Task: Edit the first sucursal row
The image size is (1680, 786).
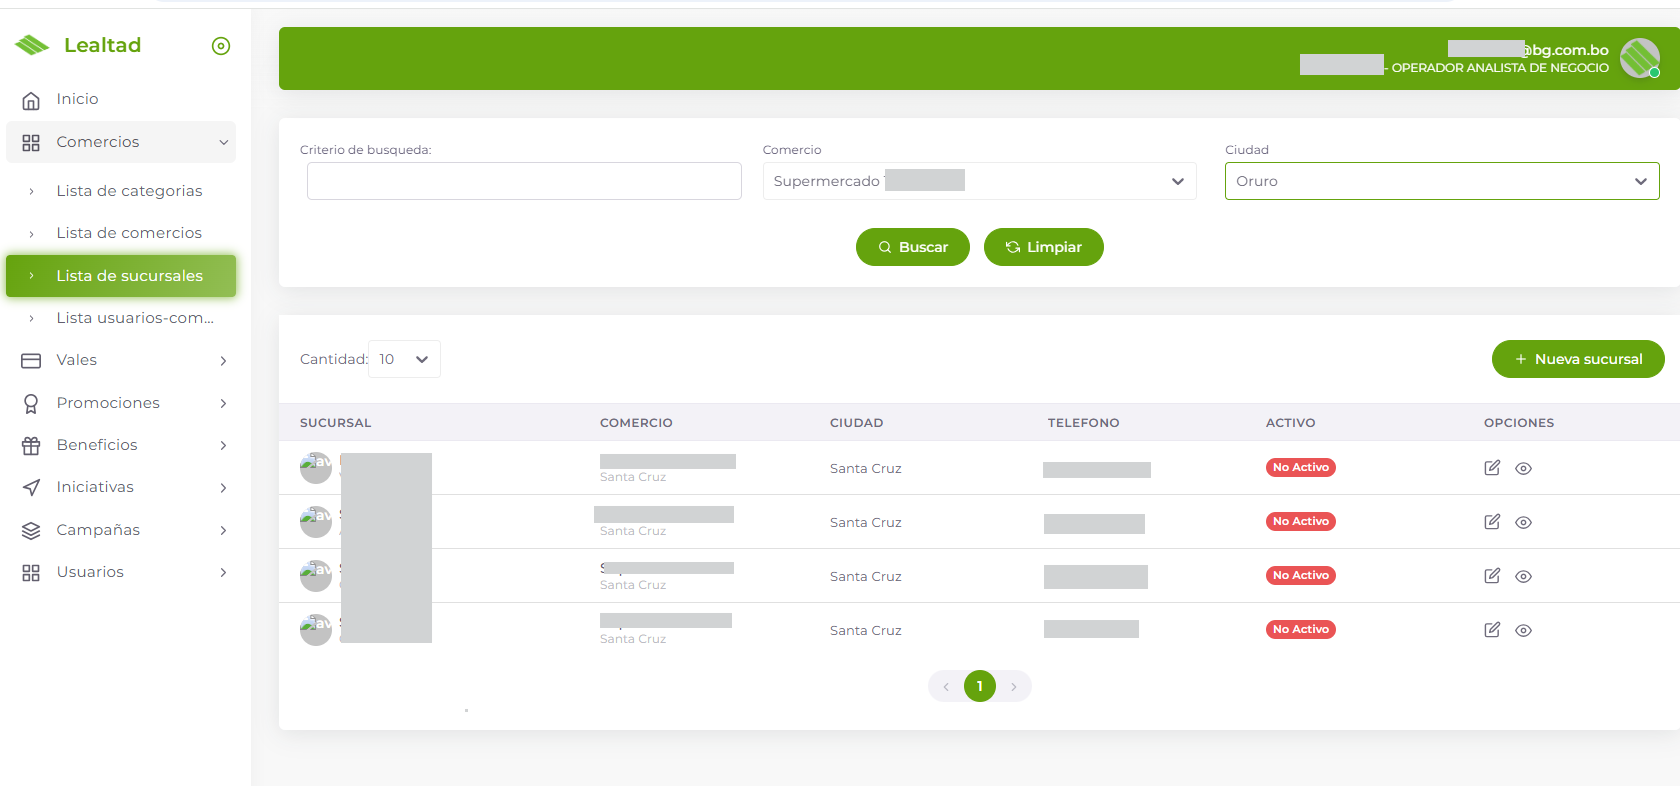Action: (x=1492, y=468)
